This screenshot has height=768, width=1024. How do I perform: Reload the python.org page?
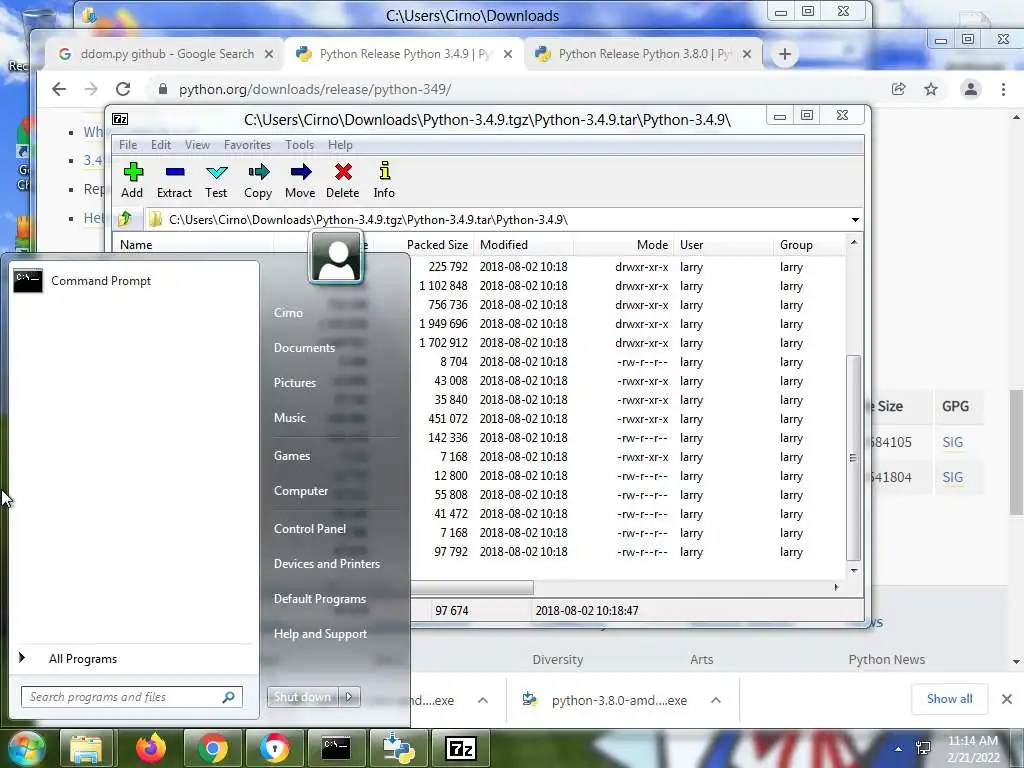click(x=123, y=89)
